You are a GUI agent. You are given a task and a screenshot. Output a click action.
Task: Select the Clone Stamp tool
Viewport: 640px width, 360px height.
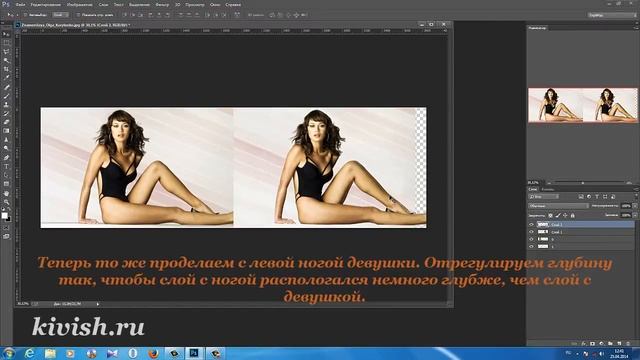tap(6, 104)
